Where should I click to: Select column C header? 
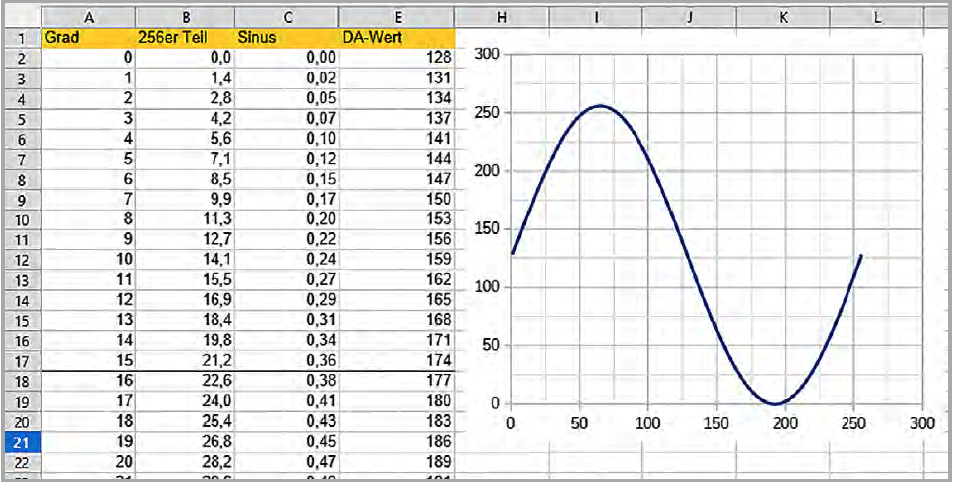[x=287, y=18]
